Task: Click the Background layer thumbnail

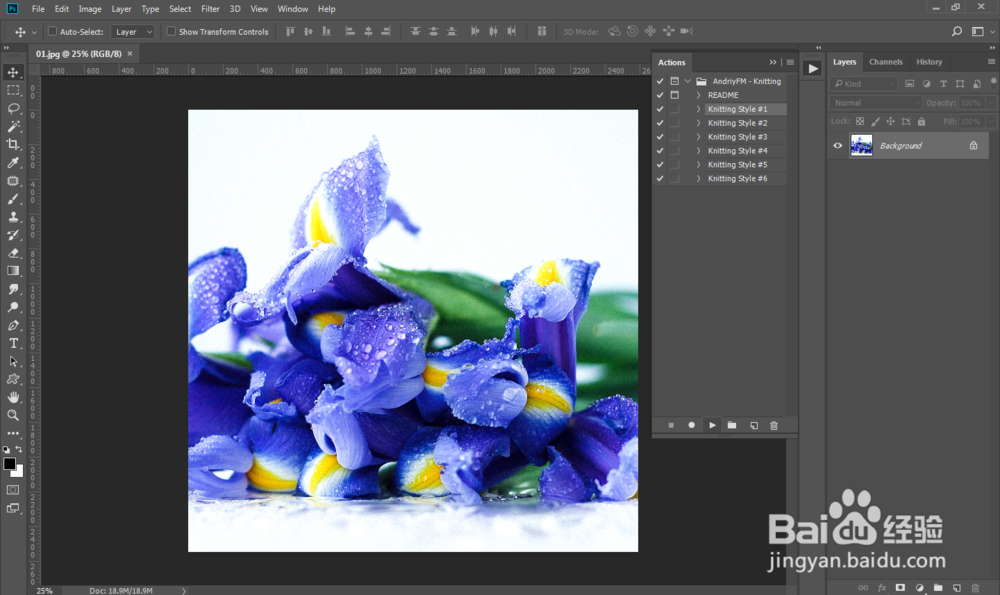Action: [x=861, y=146]
